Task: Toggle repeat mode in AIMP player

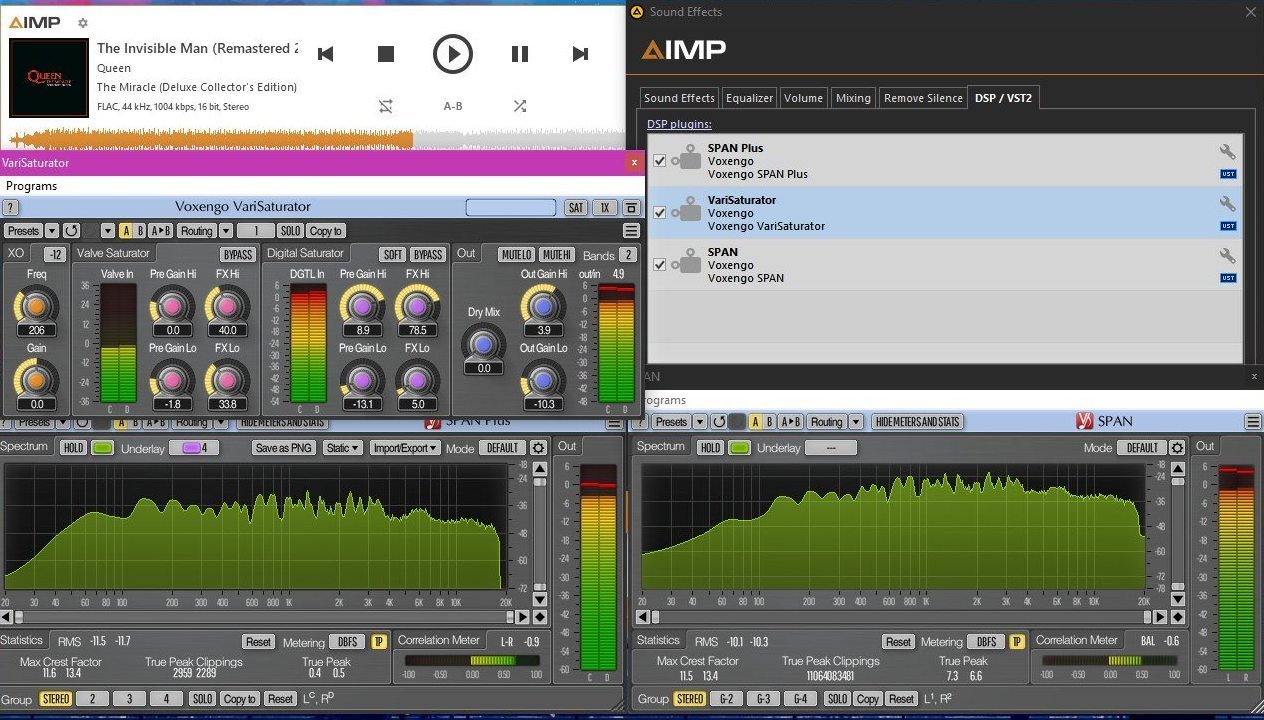Action: (386, 105)
